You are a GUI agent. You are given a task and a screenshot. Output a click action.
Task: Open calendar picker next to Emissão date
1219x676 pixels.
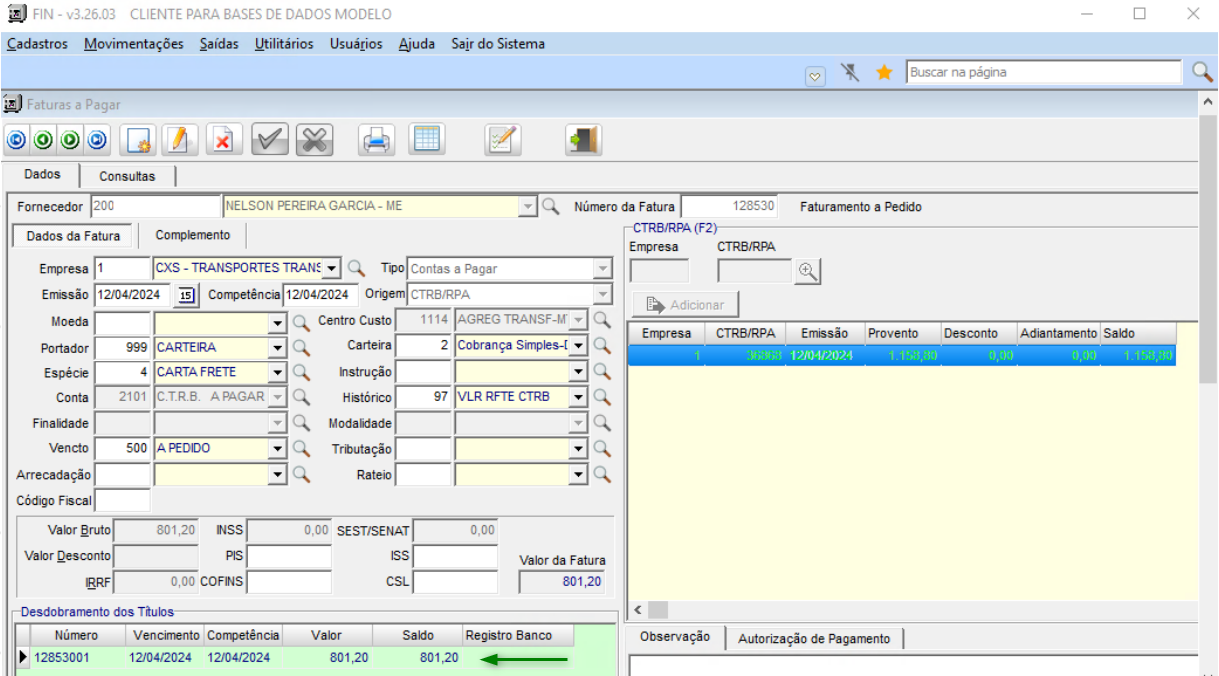click(186, 295)
